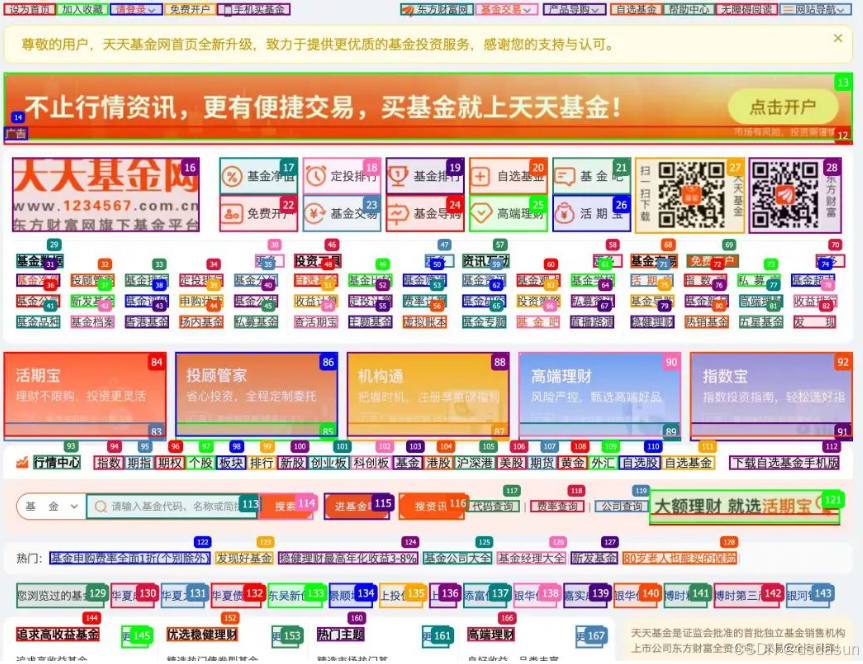Click the clock icon beside 定投排行

tap(316, 177)
